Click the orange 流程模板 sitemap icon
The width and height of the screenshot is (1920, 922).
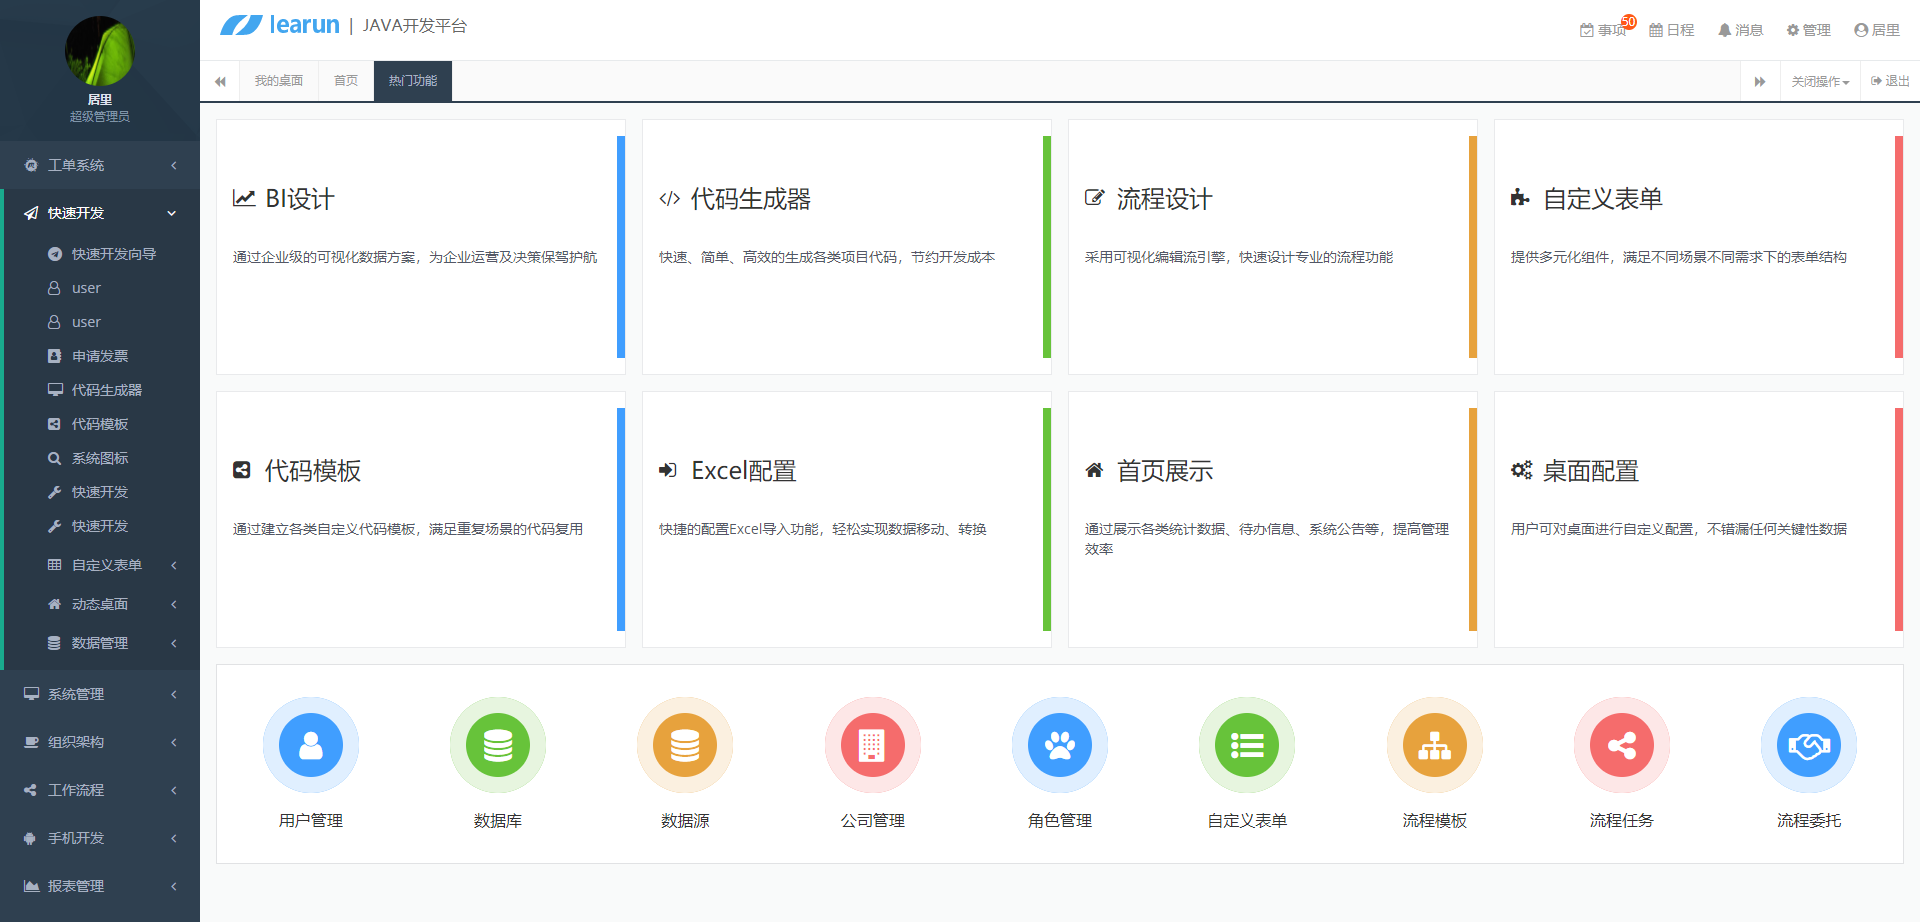pyautogui.click(x=1434, y=746)
